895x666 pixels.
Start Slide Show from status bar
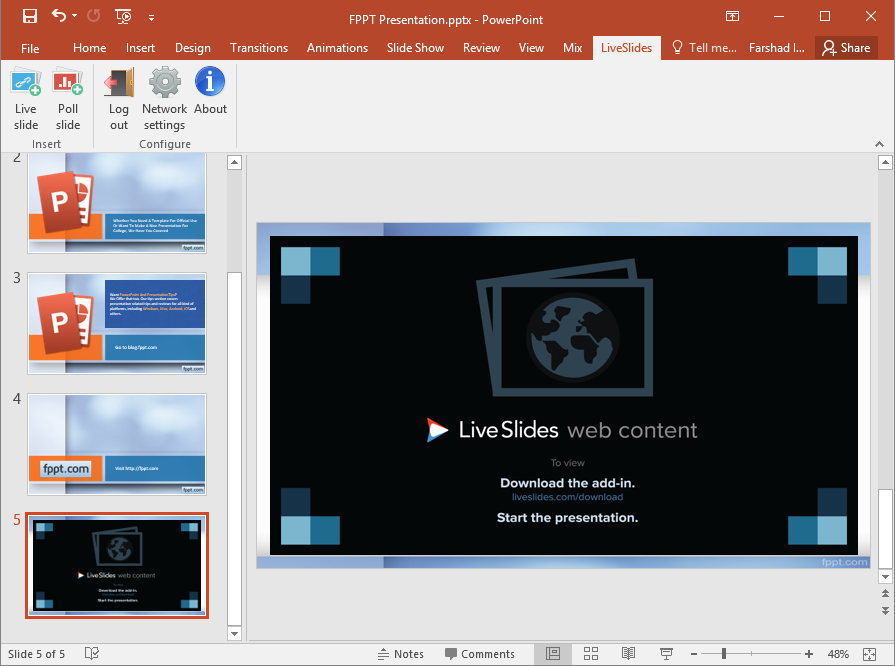click(x=666, y=654)
